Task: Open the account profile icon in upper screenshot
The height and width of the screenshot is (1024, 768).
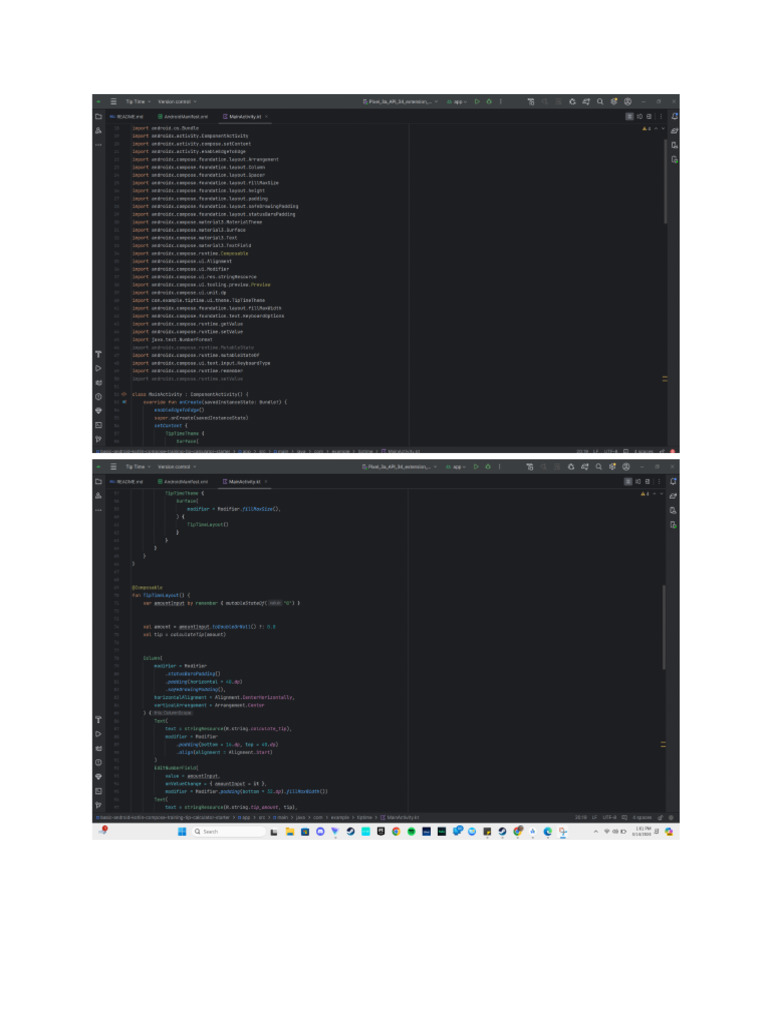Action: [x=628, y=101]
